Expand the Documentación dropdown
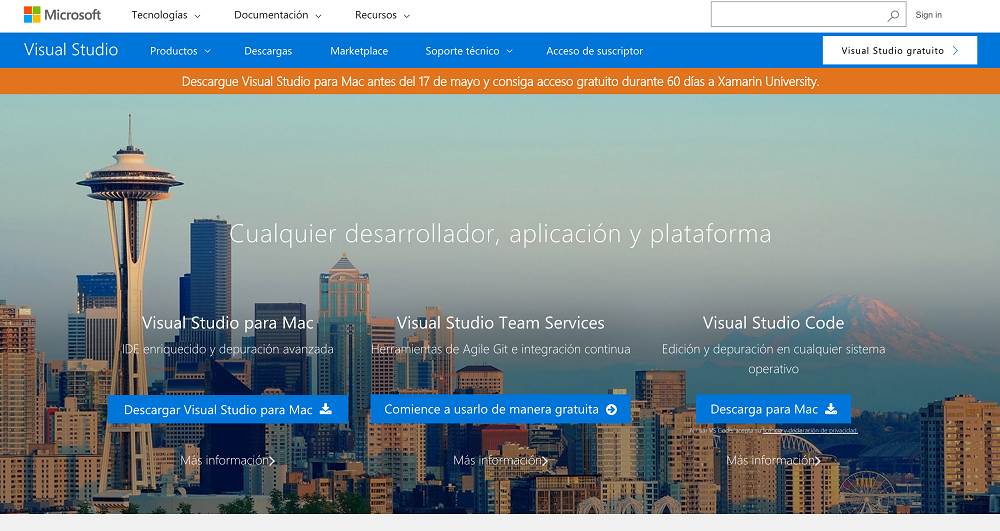The width and height of the screenshot is (1000, 531). tap(277, 15)
